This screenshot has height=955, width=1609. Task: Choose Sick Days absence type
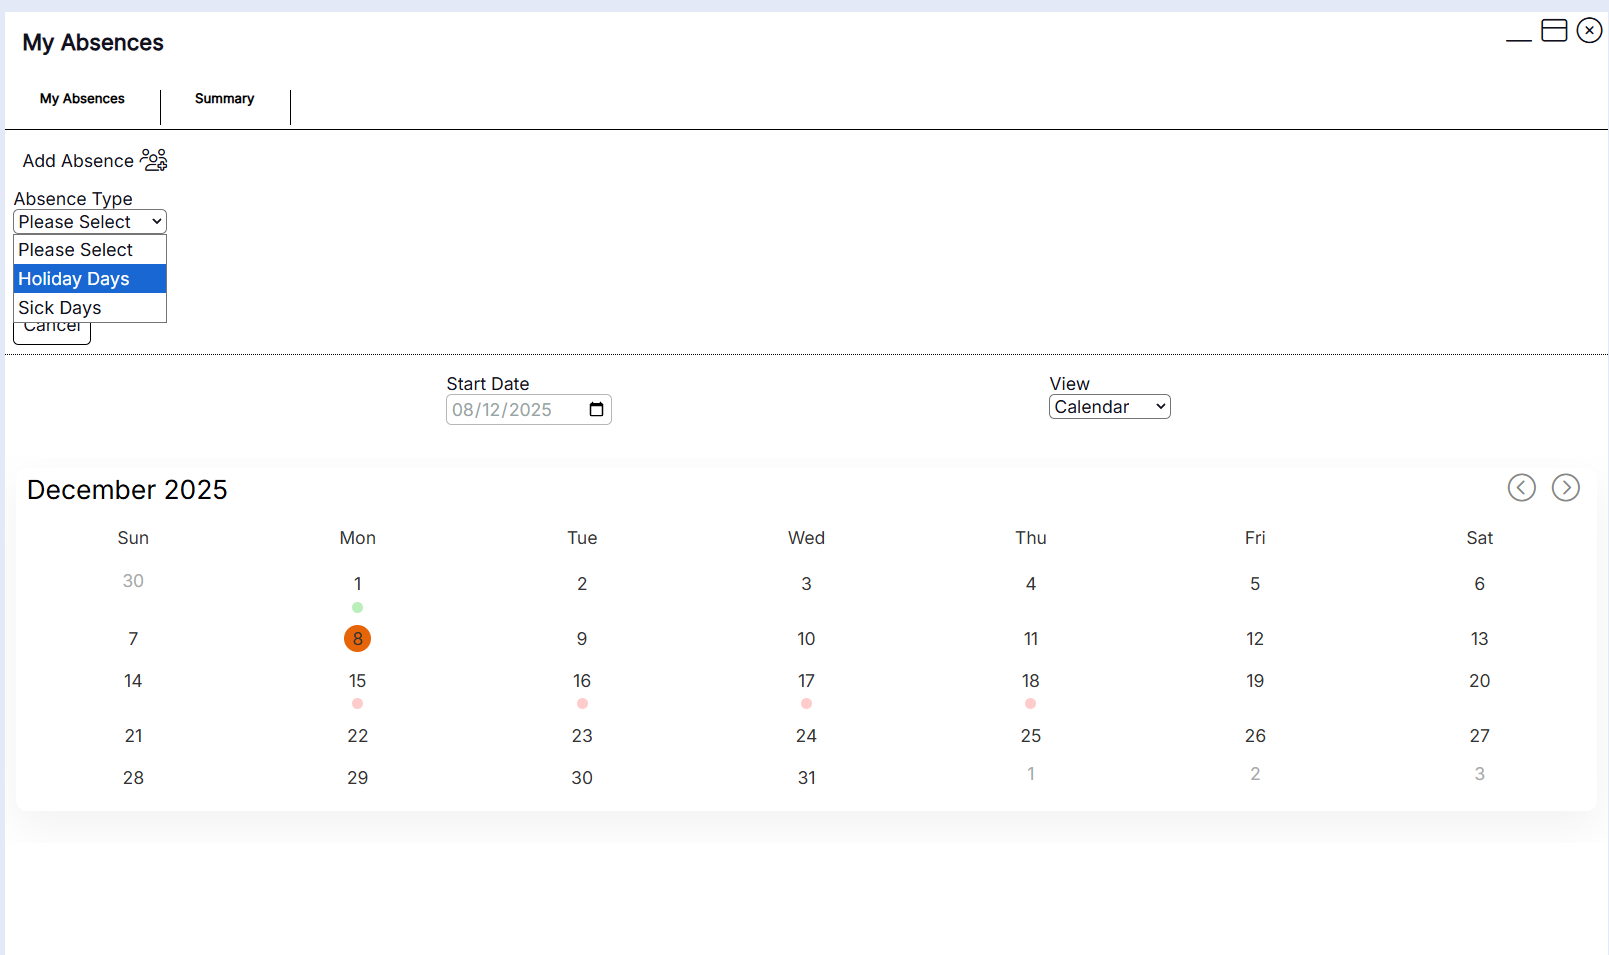pyautogui.click(x=90, y=308)
